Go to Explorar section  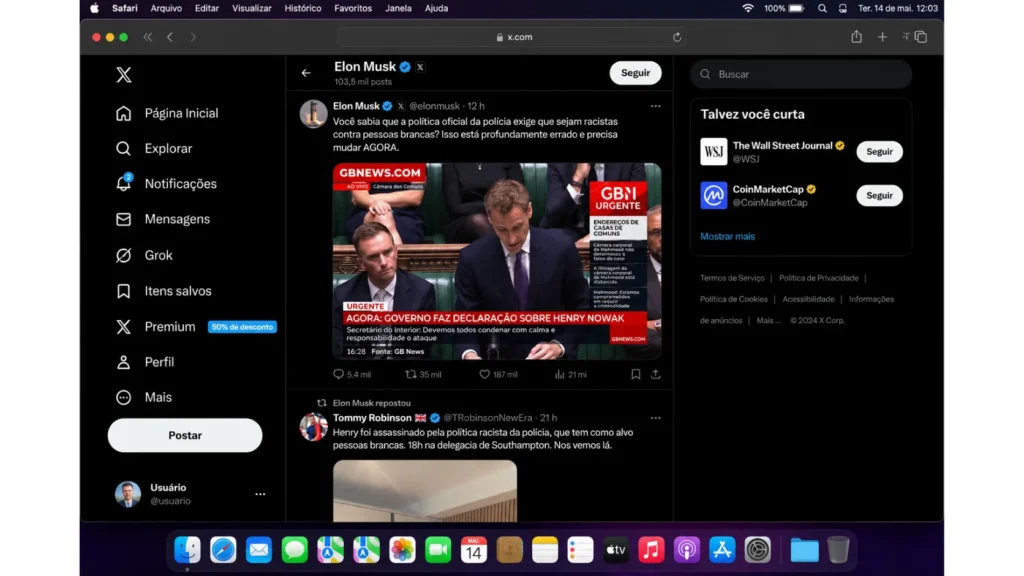coord(154,148)
